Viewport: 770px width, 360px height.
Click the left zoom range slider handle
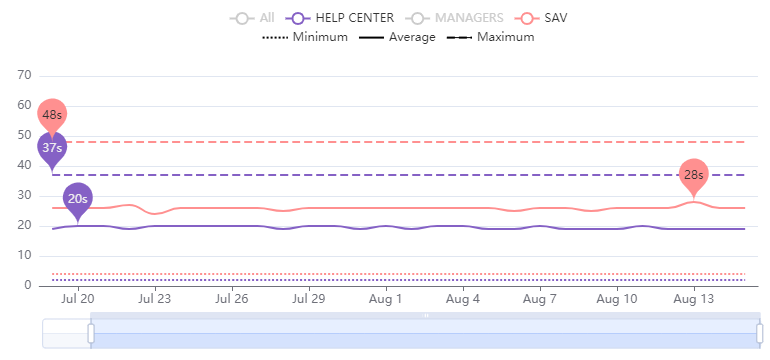91,333
